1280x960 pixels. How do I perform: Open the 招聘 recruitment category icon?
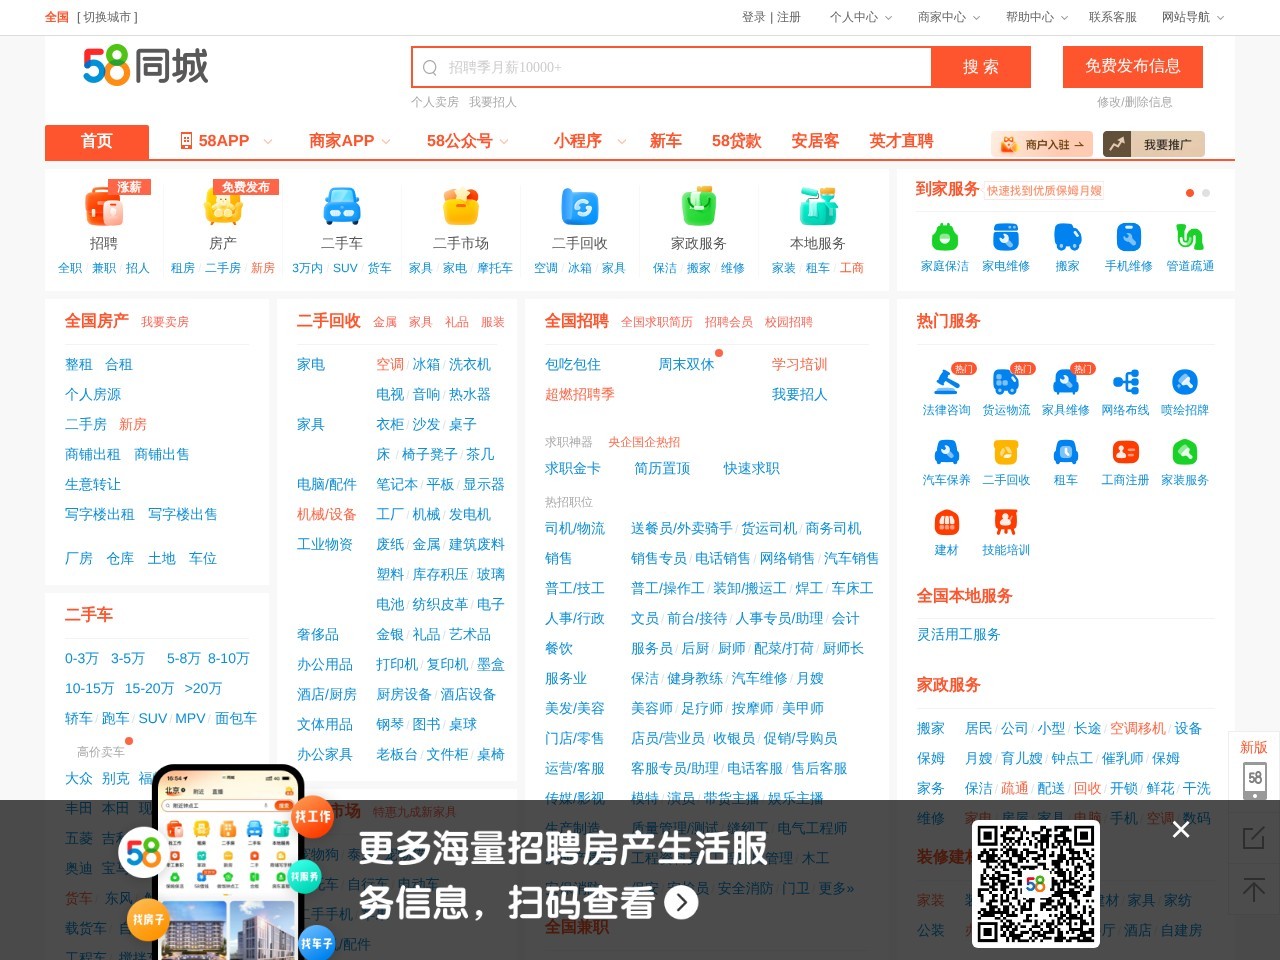104,206
